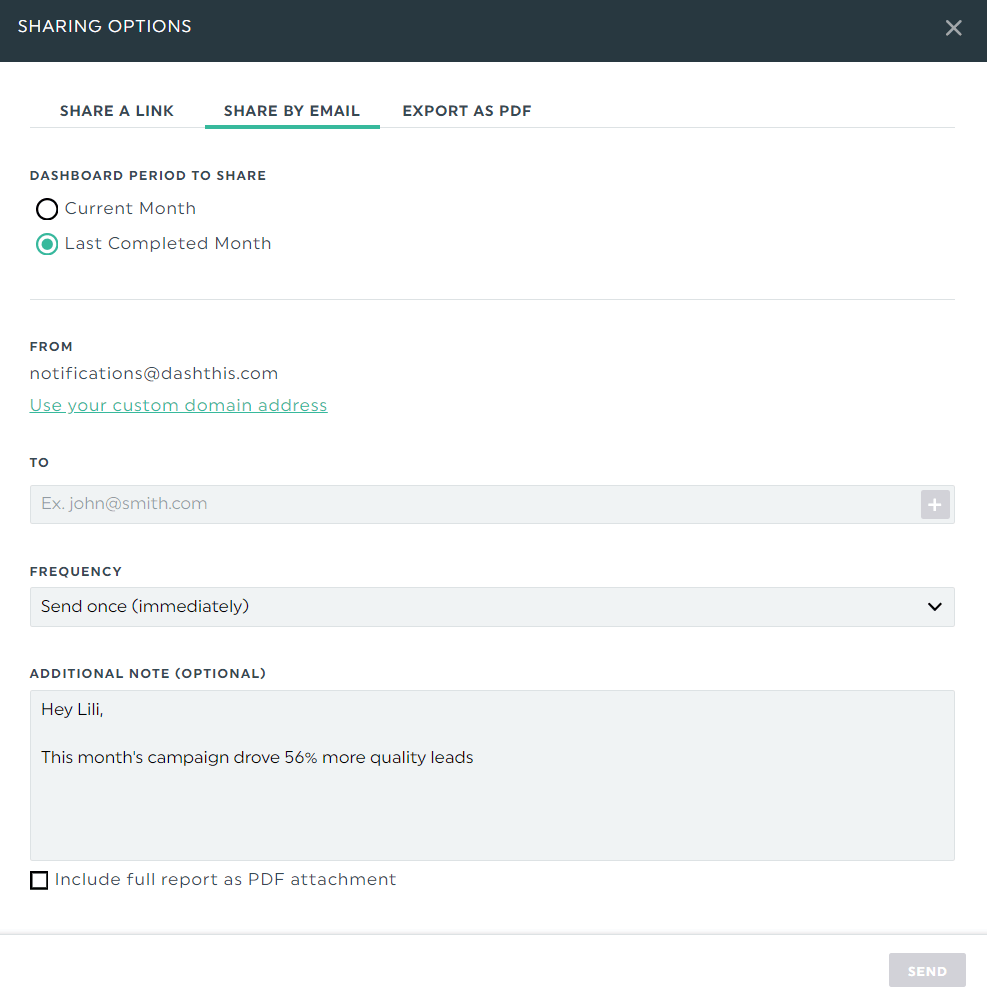Screen dimensions: 987x996
Task: Close the Sharing Options dialog
Action: 953,28
